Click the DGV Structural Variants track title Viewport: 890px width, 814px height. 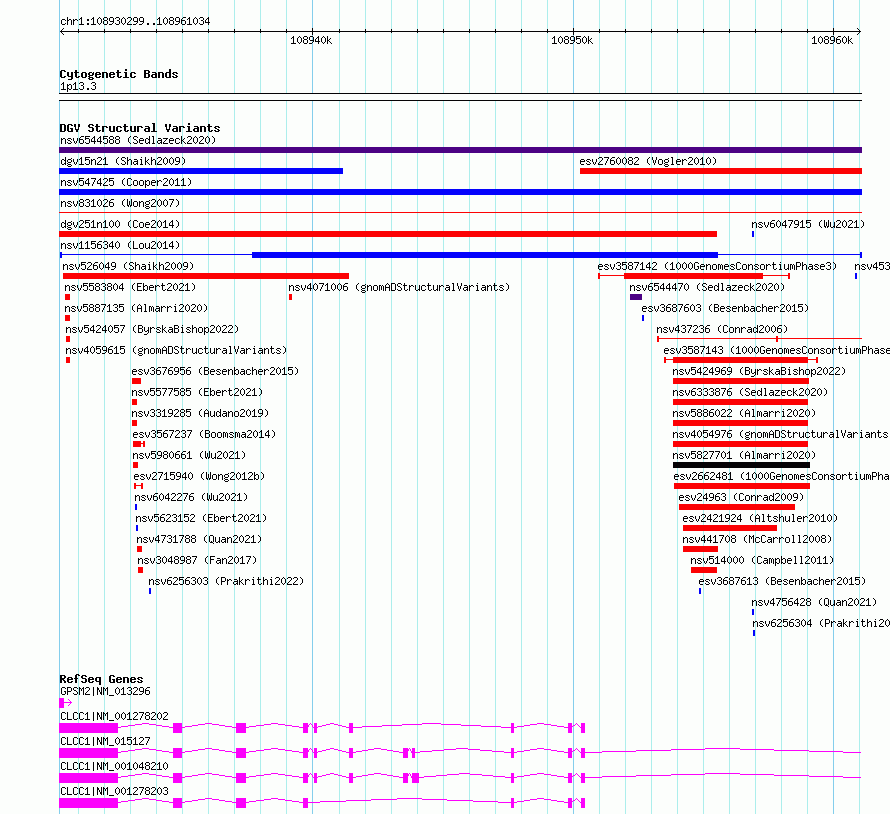coord(140,128)
